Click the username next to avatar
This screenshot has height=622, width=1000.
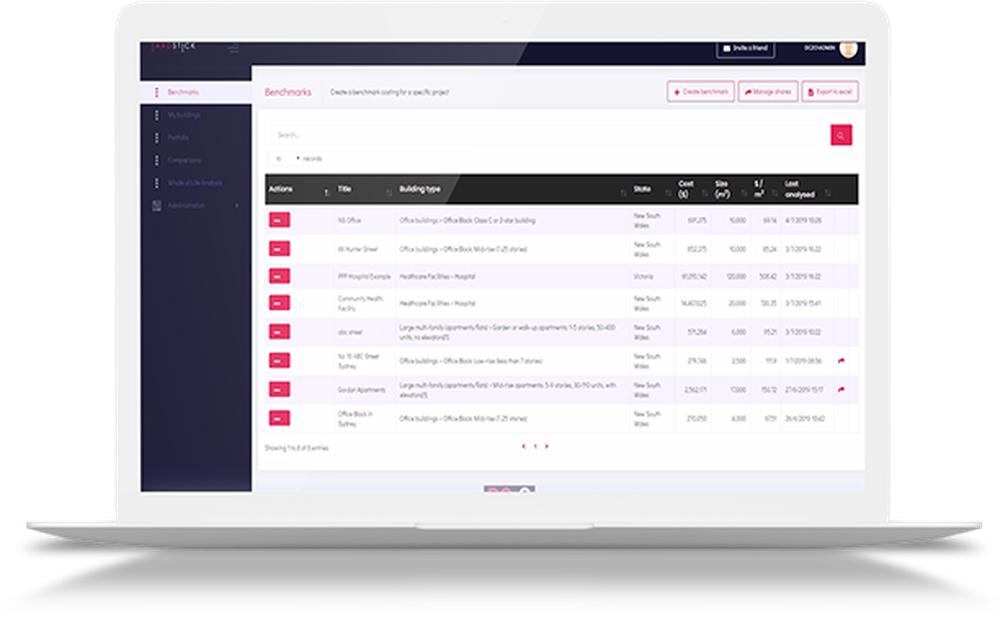coord(819,48)
